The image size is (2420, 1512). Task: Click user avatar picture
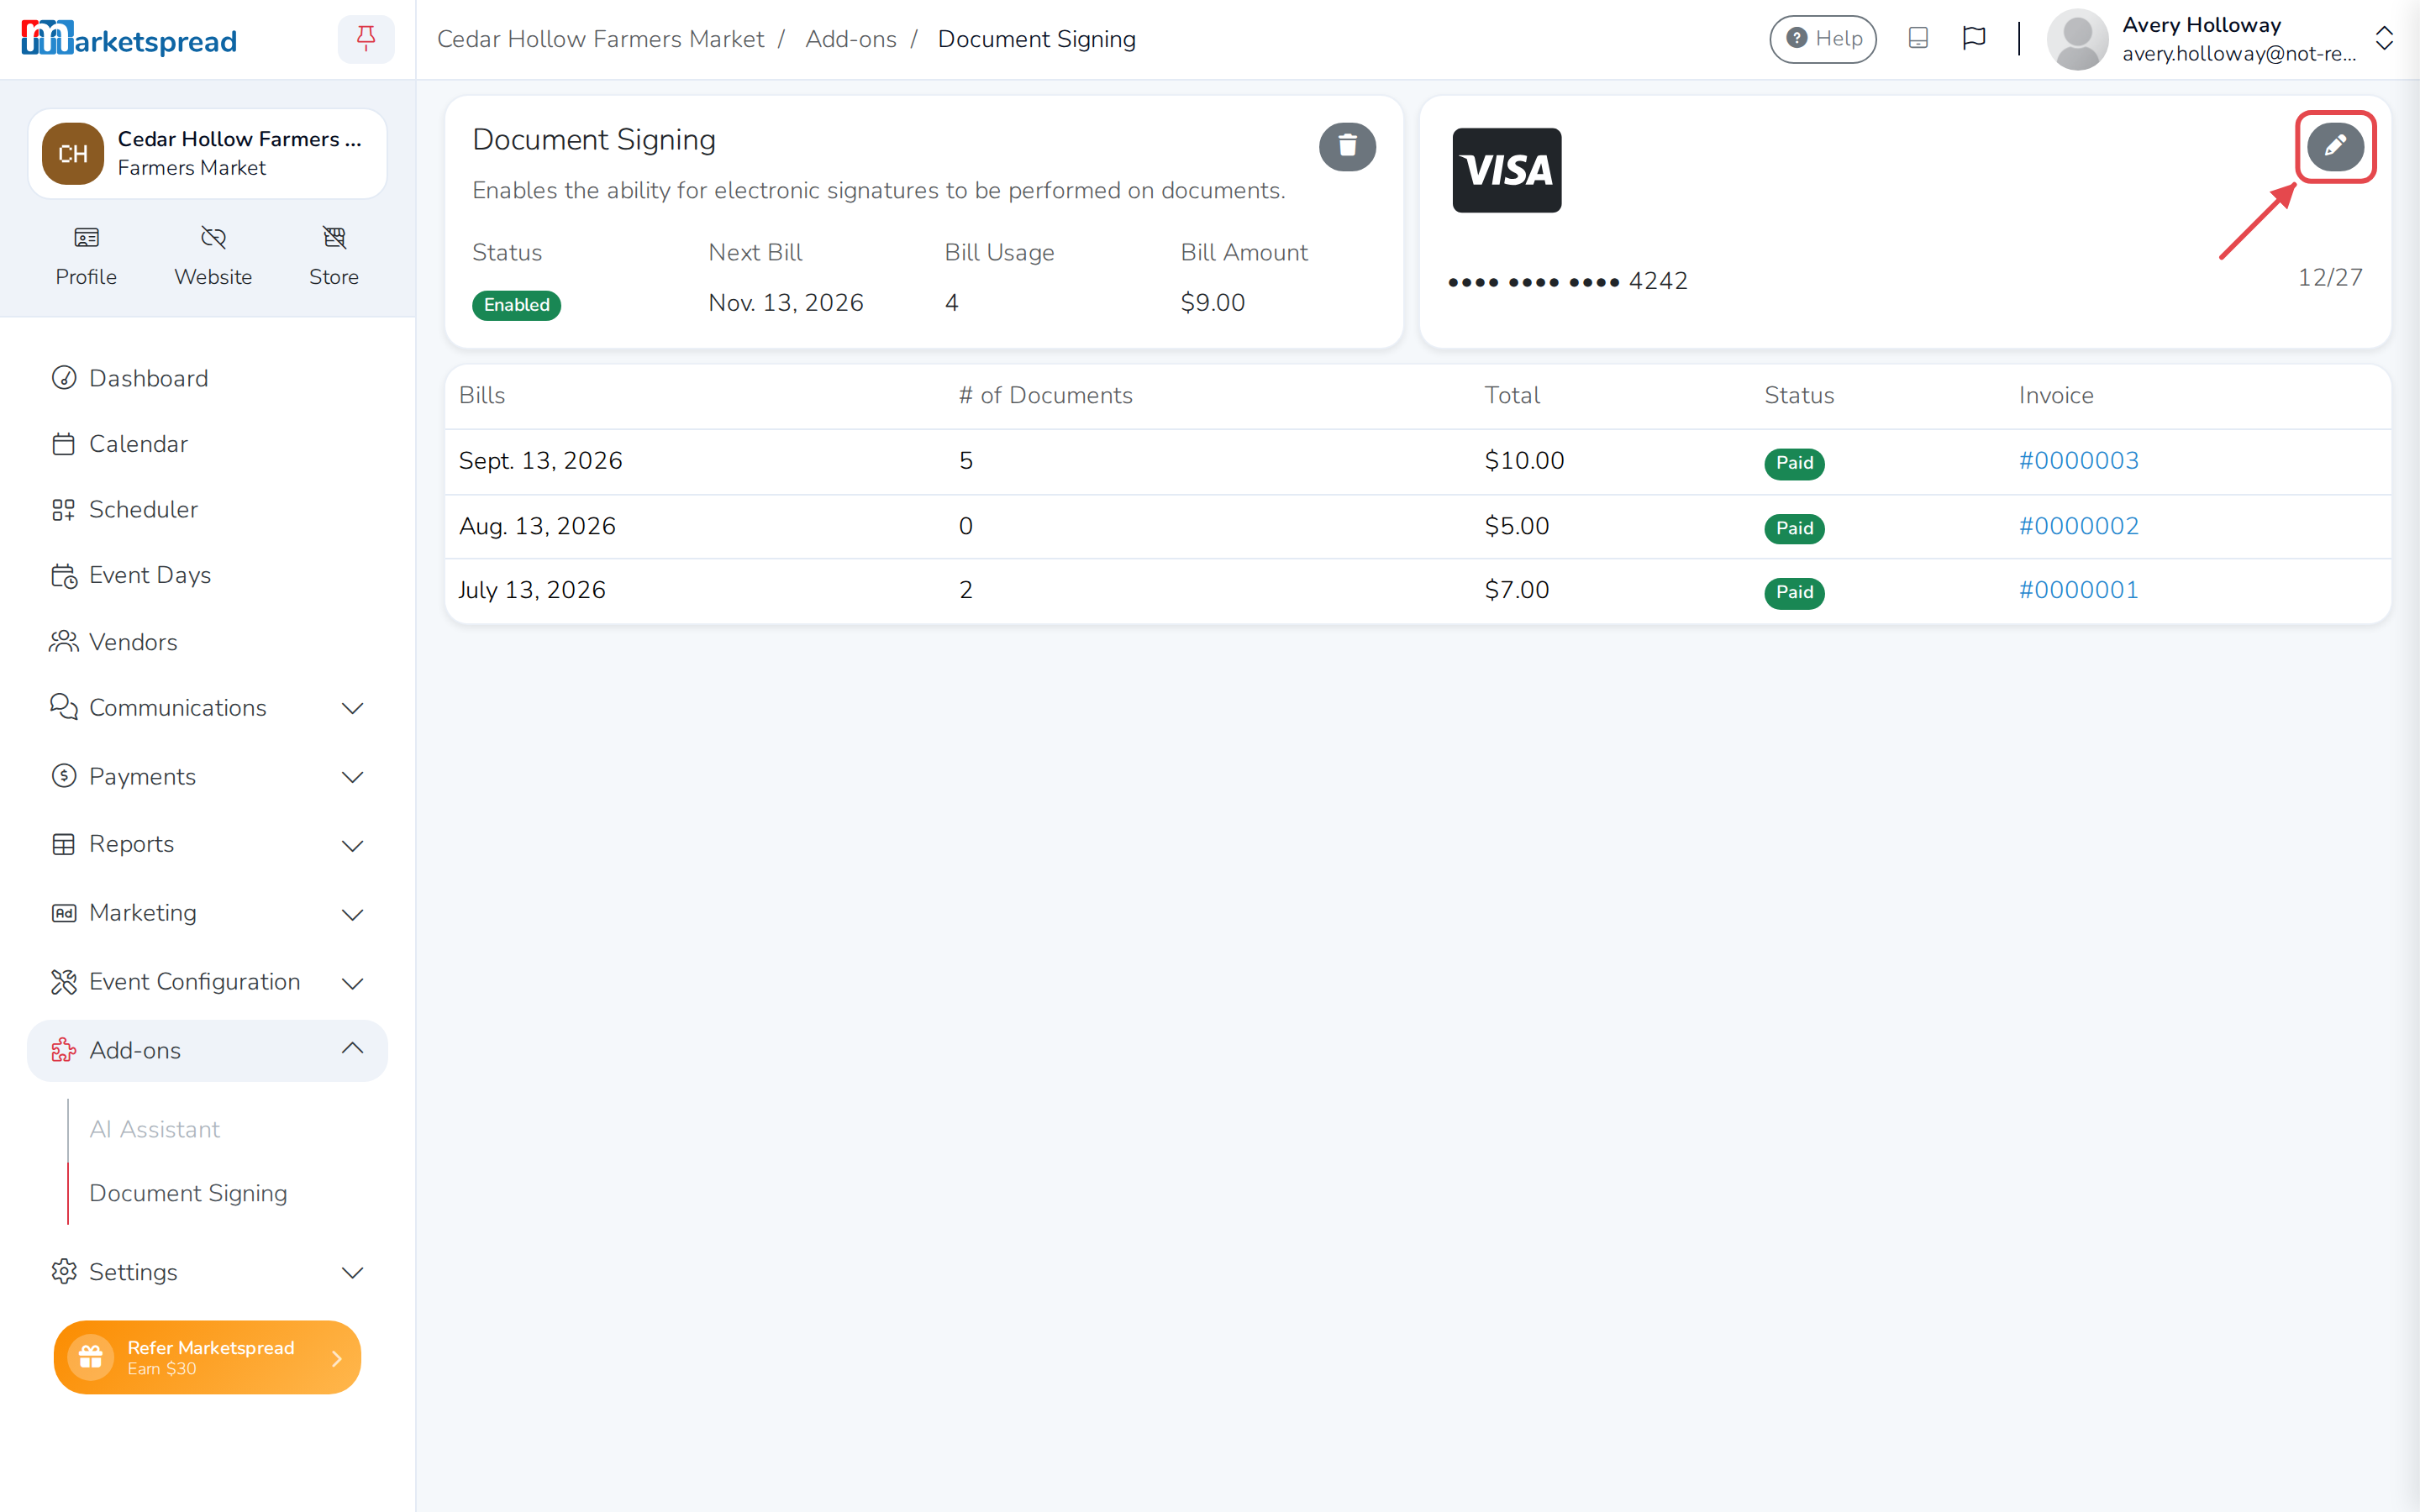click(x=2077, y=39)
